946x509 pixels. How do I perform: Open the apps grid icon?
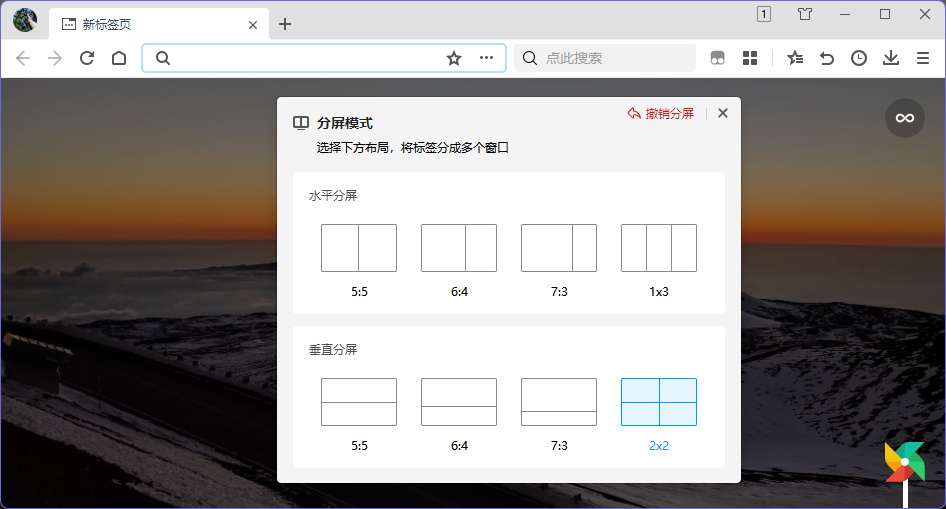[x=750, y=58]
